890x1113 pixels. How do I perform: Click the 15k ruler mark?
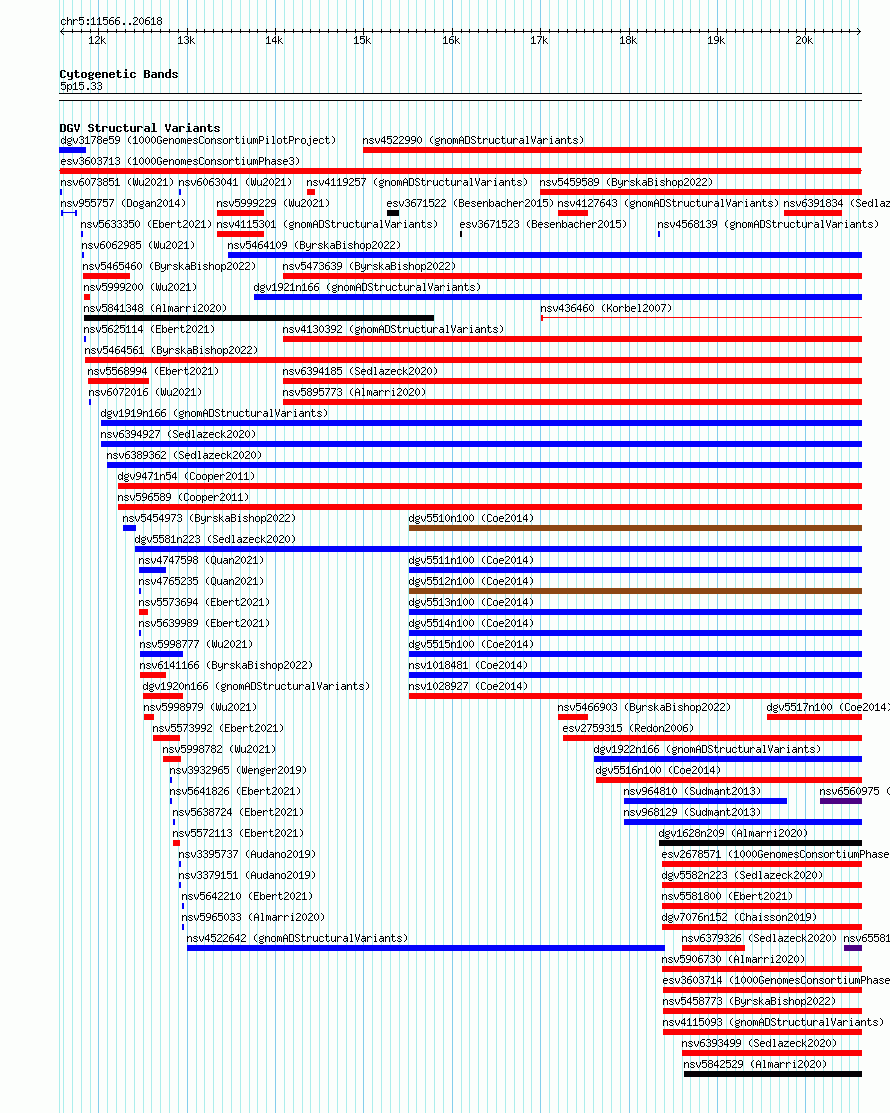point(363,40)
